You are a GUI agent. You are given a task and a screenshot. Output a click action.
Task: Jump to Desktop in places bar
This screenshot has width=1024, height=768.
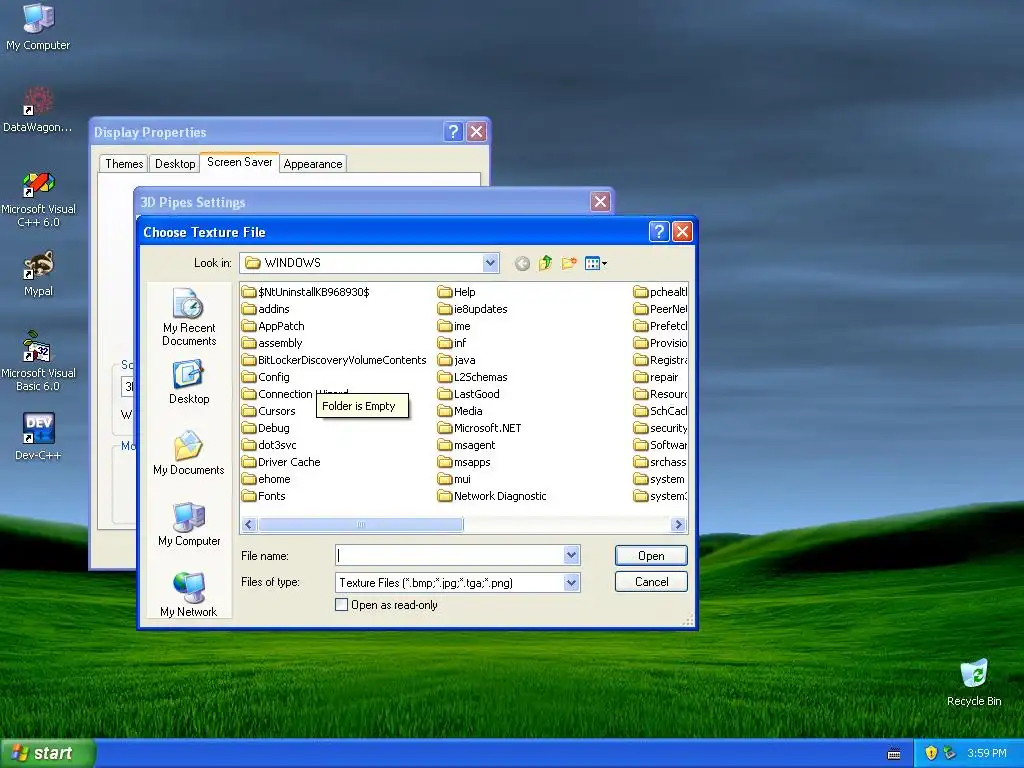[189, 382]
